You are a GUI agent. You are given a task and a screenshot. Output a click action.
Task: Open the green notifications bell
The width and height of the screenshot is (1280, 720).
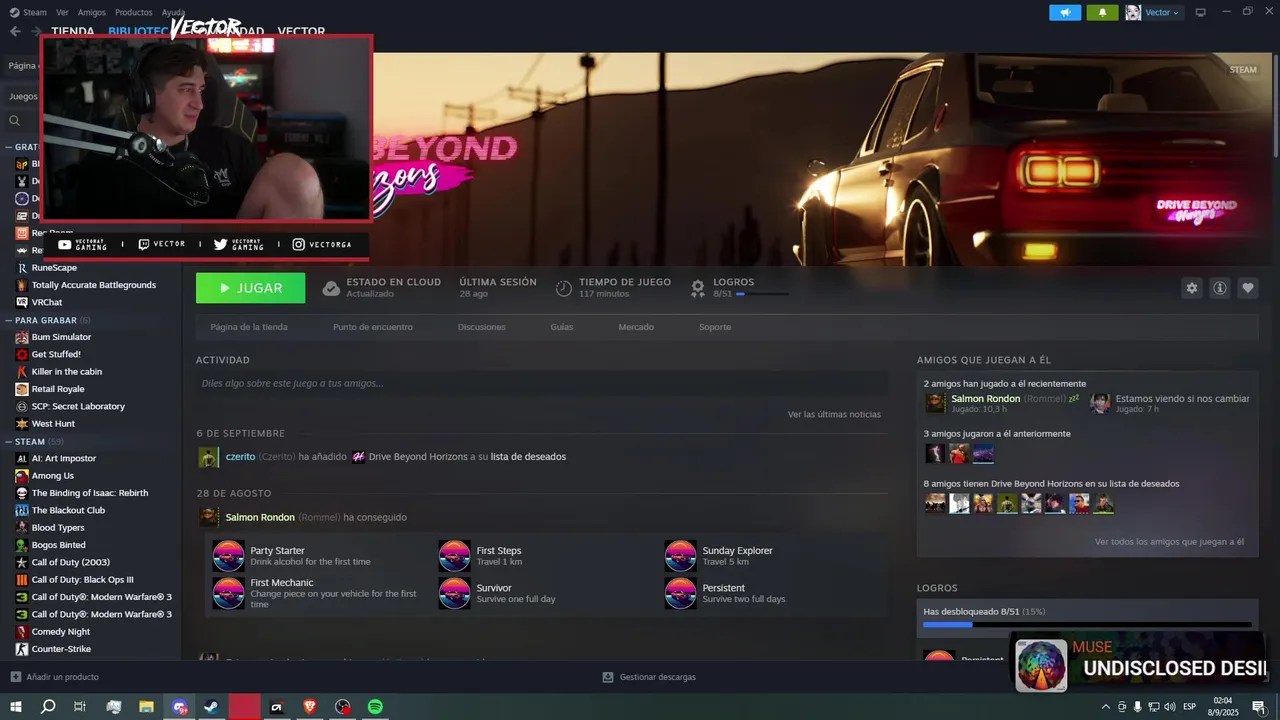[1102, 12]
